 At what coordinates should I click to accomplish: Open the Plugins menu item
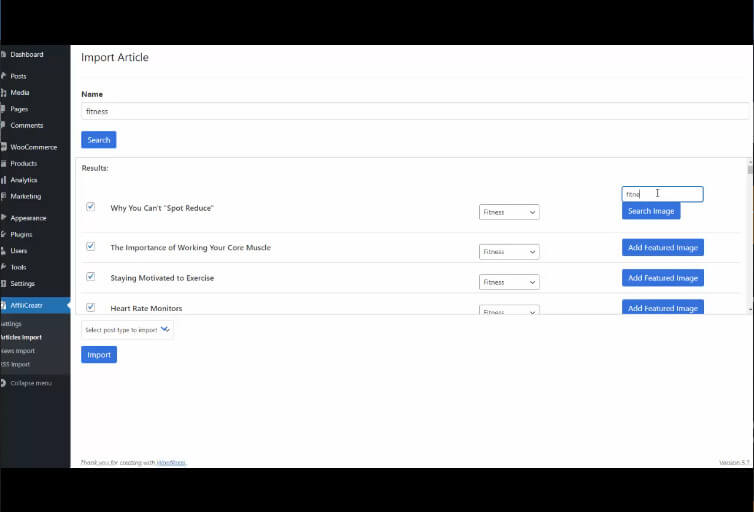tap(21, 234)
